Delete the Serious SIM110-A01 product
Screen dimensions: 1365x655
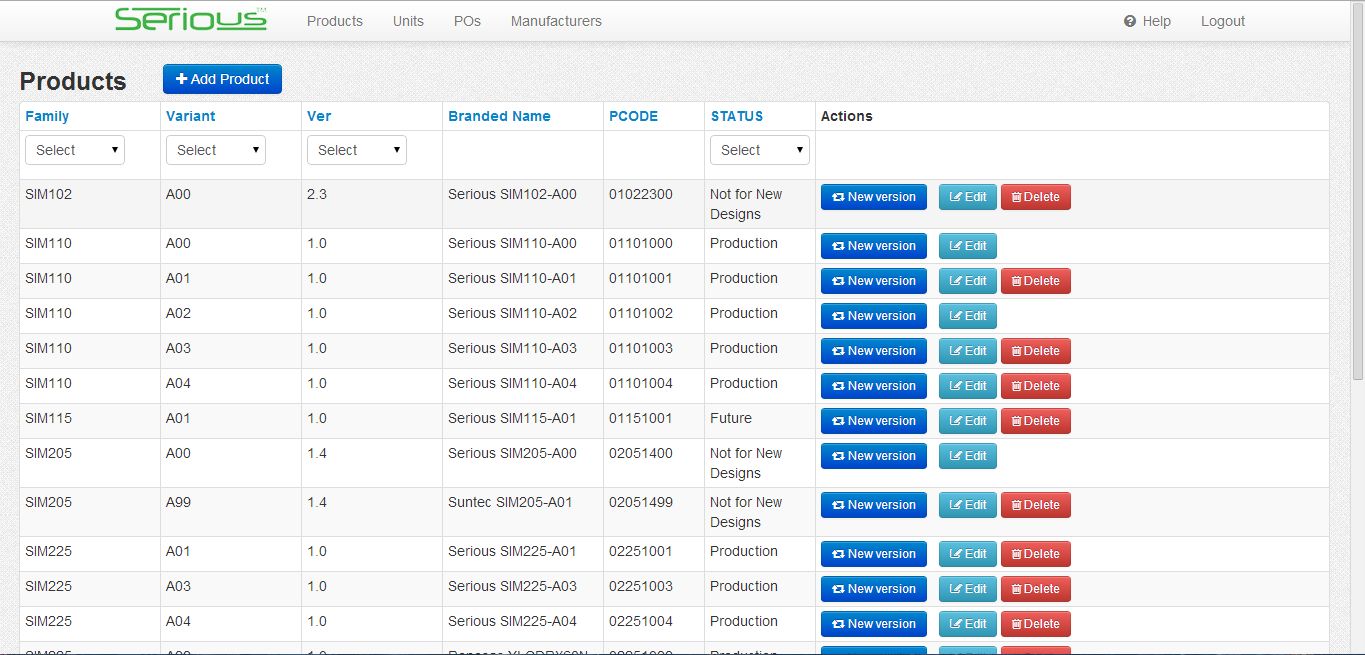click(x=1035, y=281)
